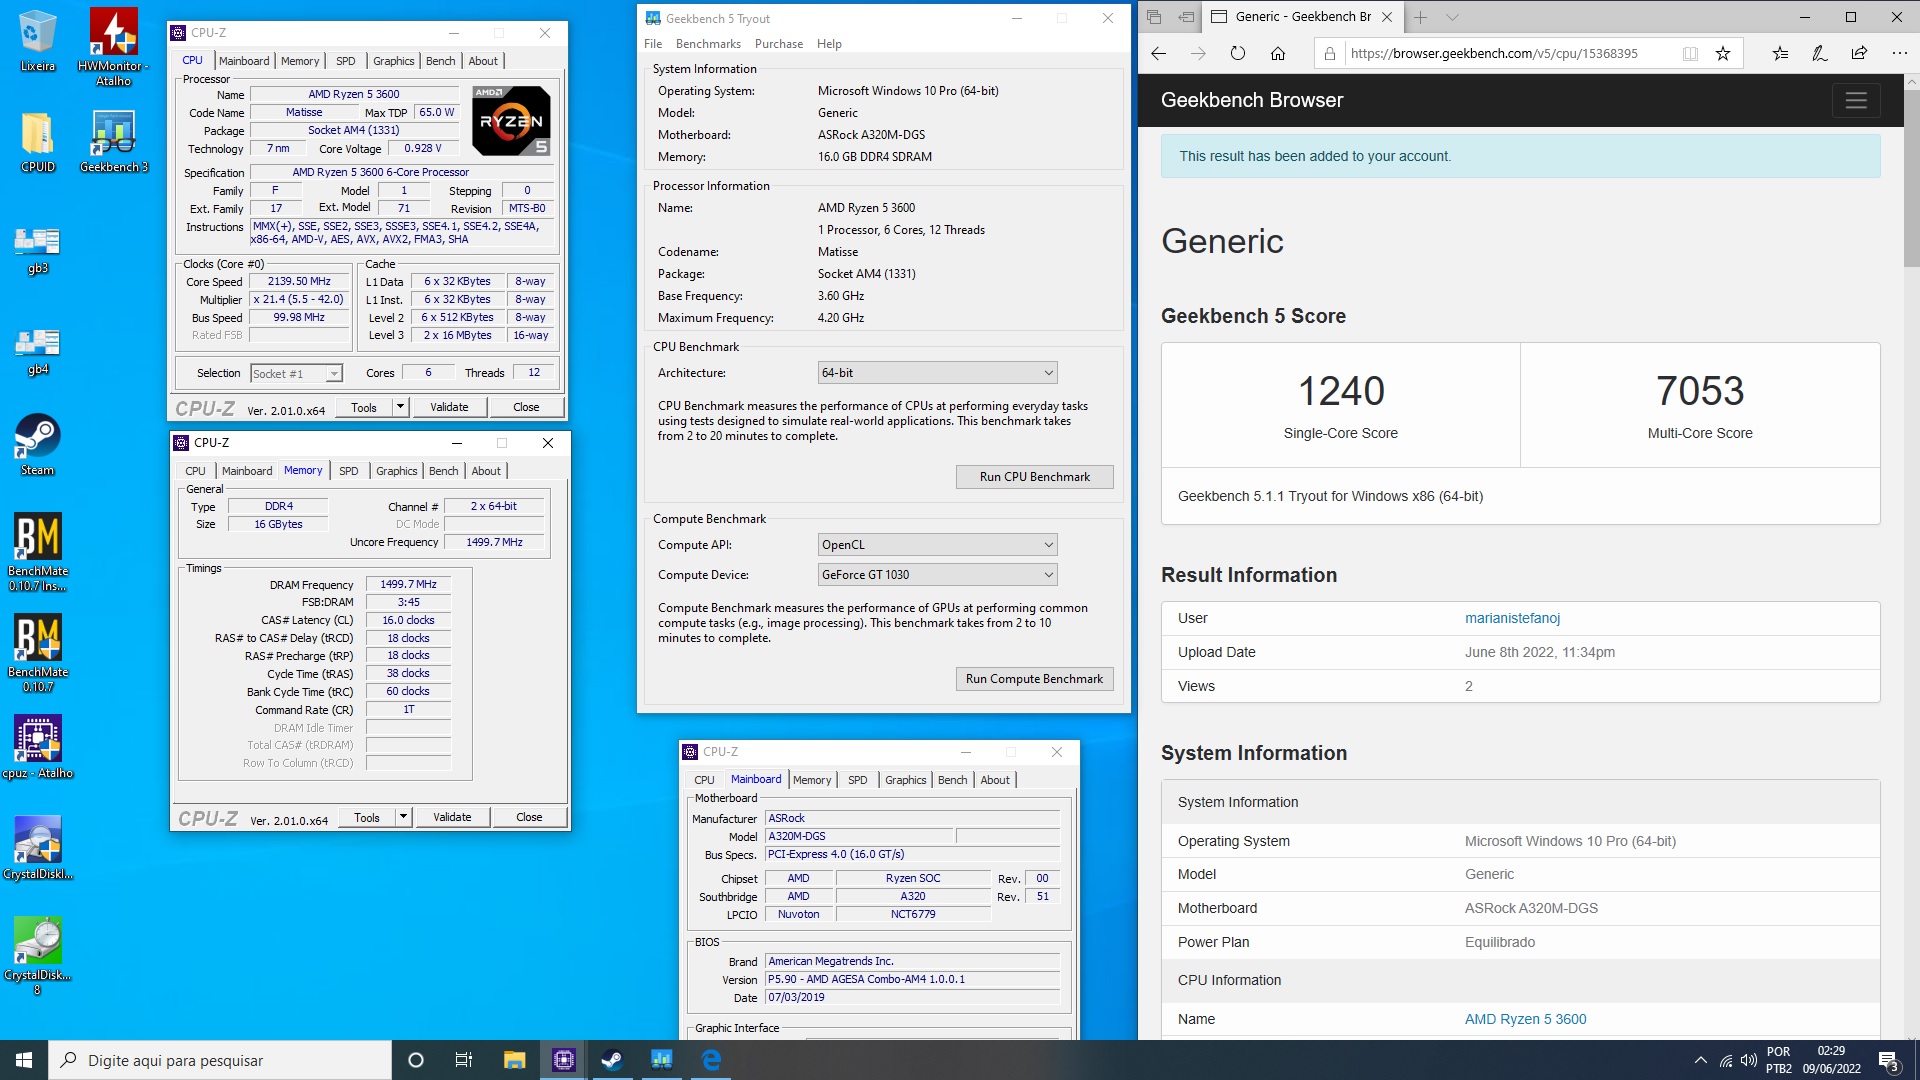1920x1080 pixels.
Task: Click the Run CPU Benchmark button
Action: coord(1034,477)
